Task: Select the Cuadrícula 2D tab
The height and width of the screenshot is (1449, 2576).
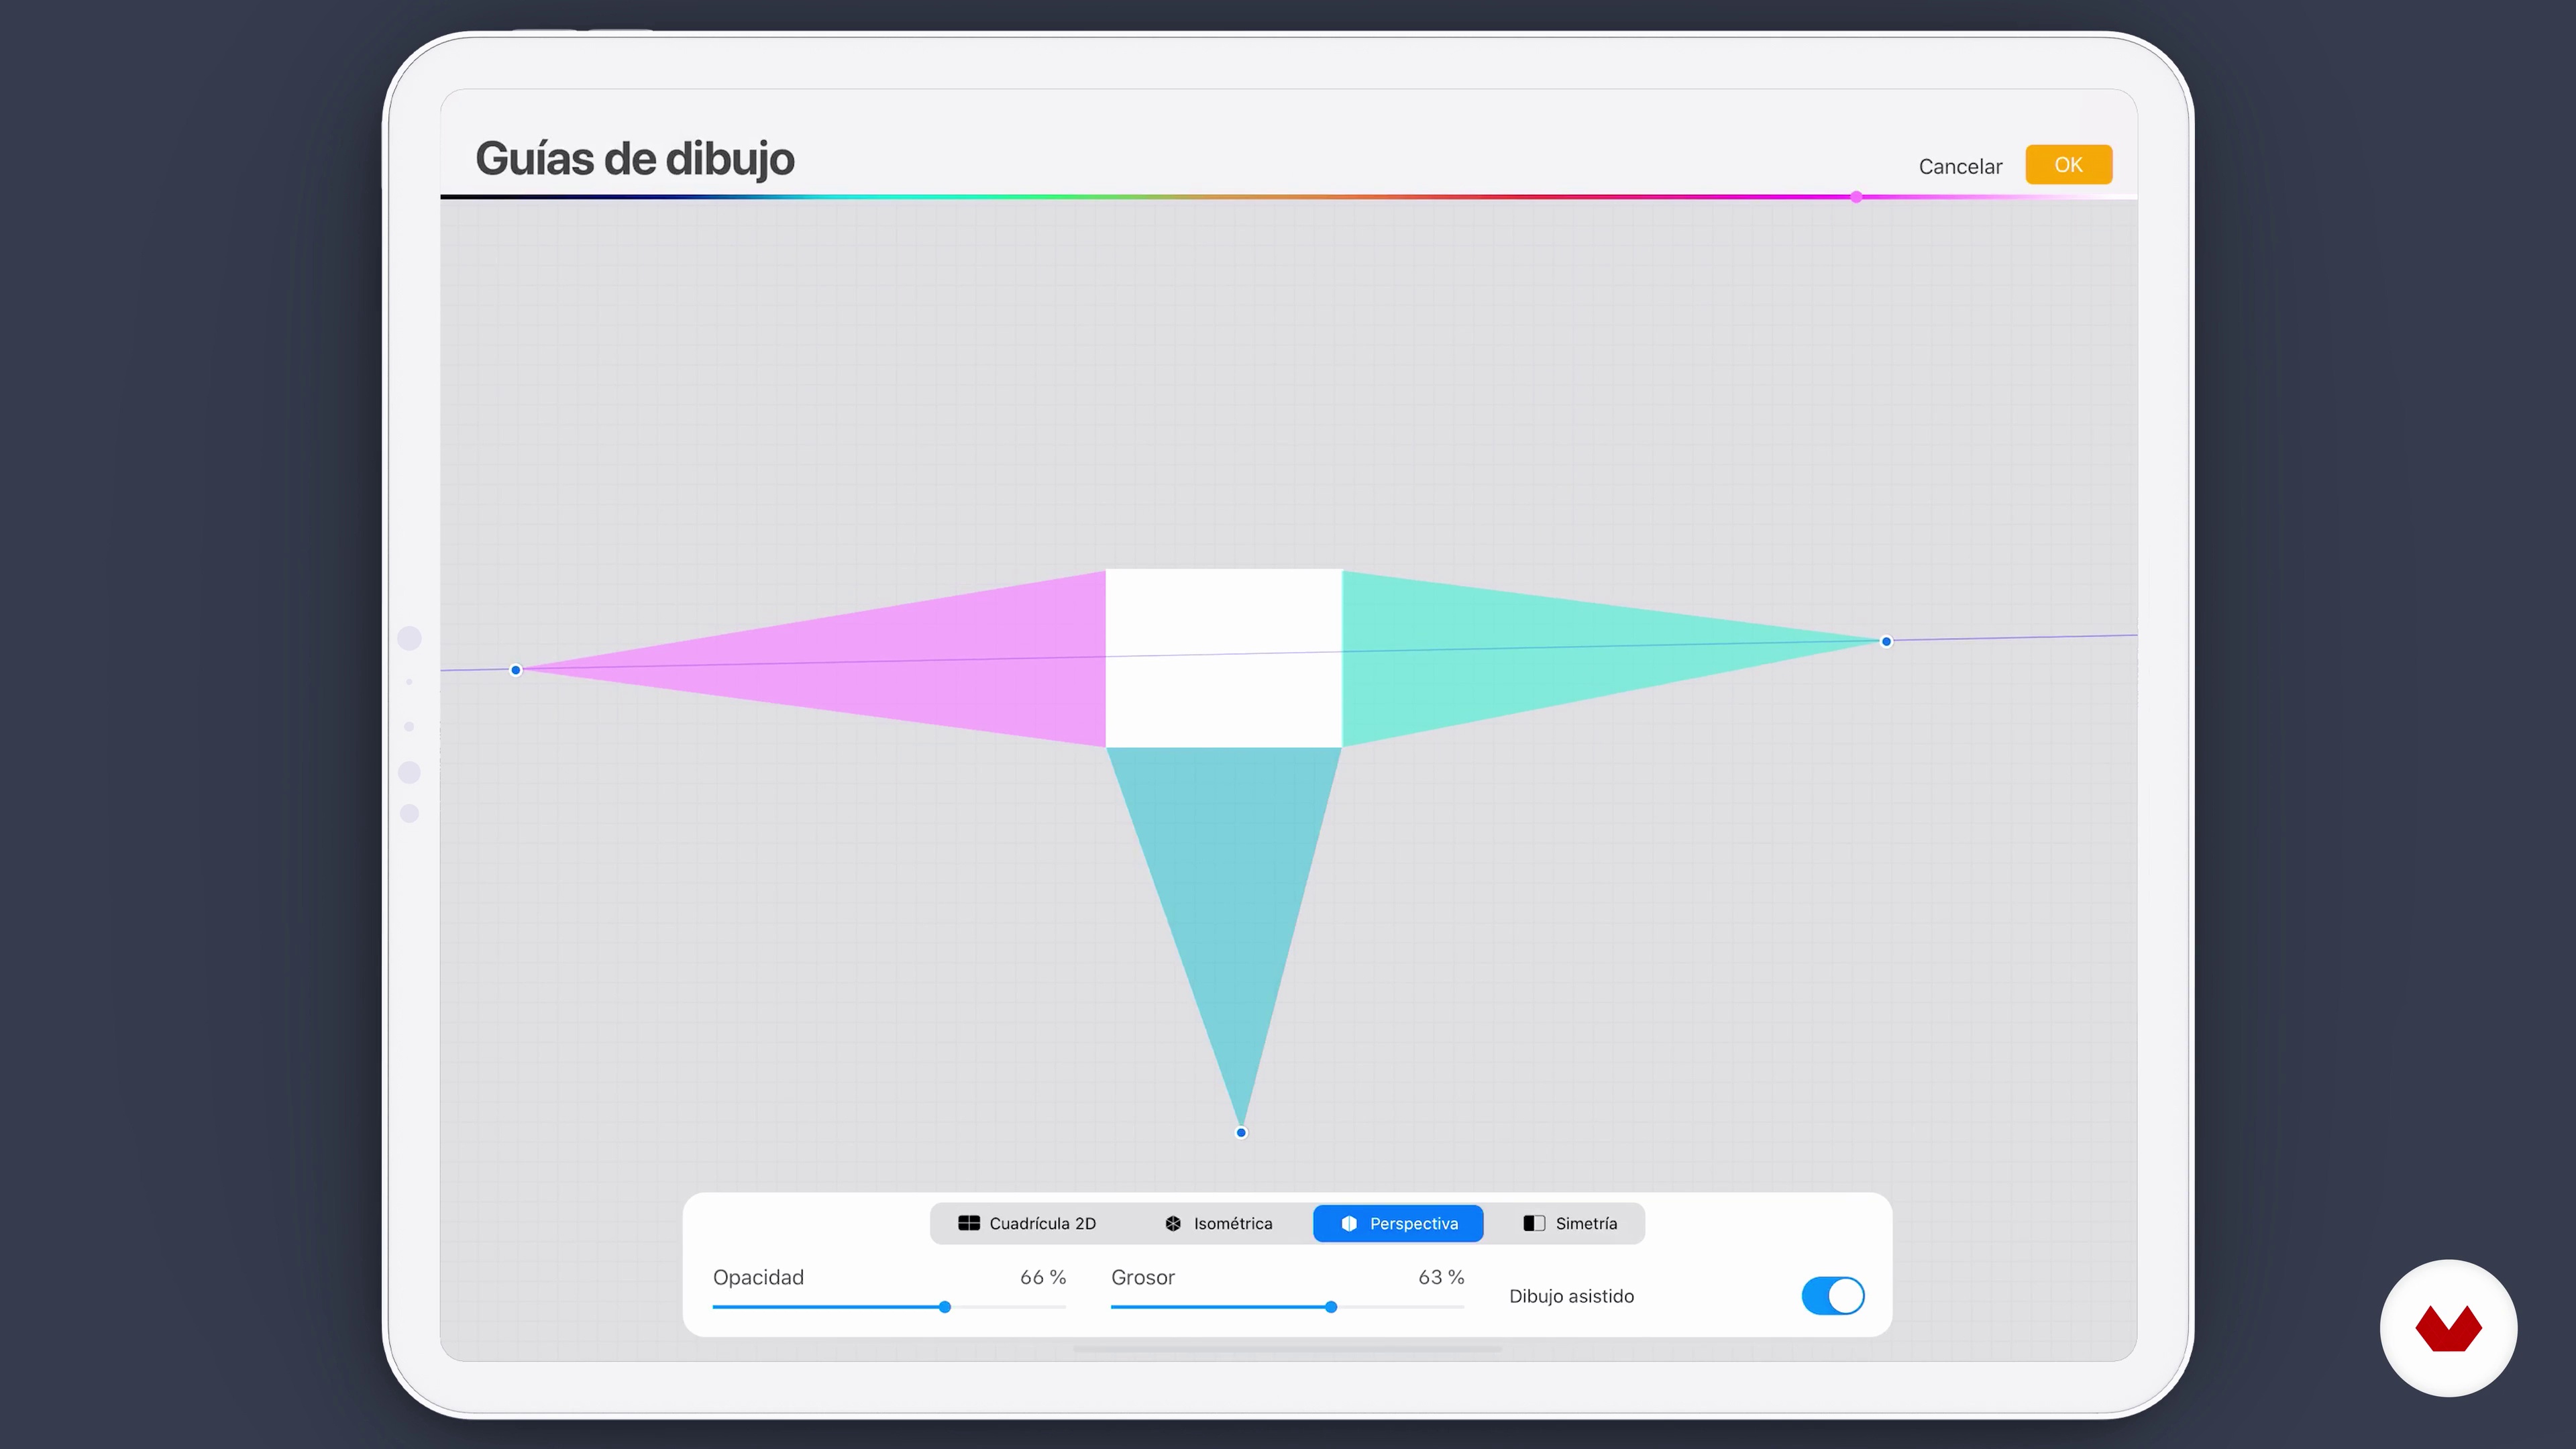Action: [1028, 1223]
